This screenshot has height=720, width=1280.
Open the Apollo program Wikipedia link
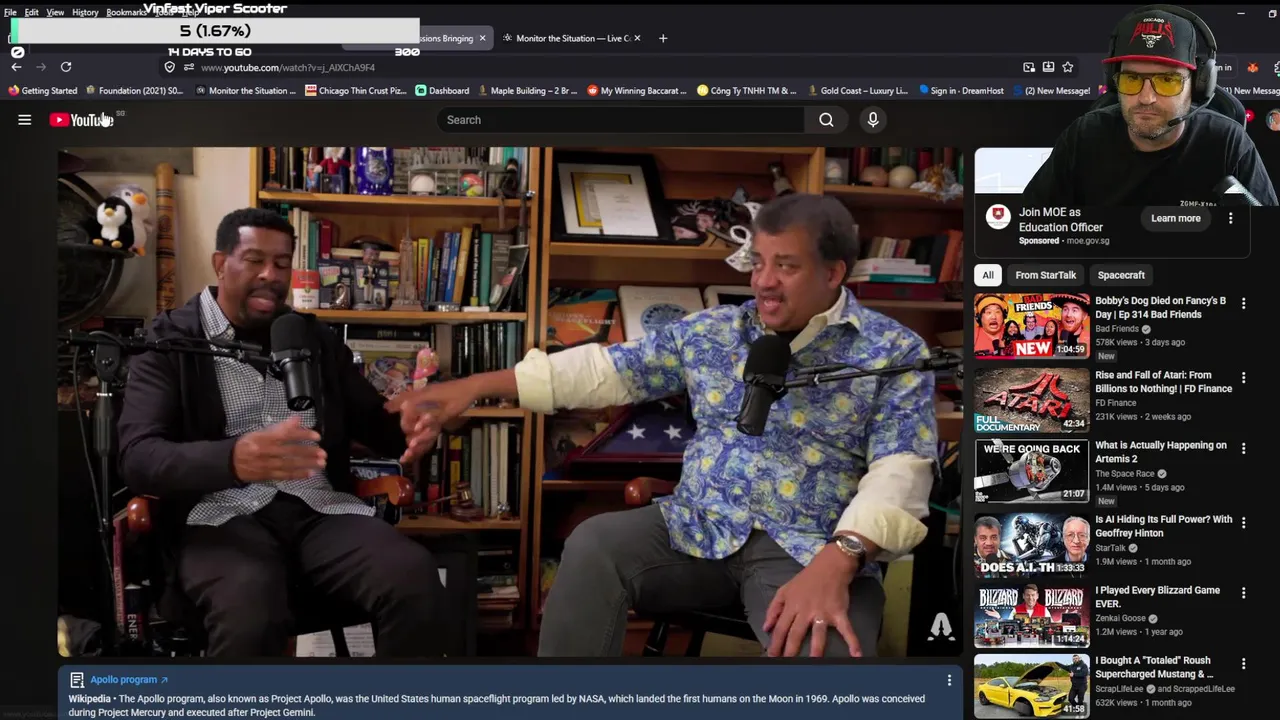pyautogui.click(x=129, y=680)
